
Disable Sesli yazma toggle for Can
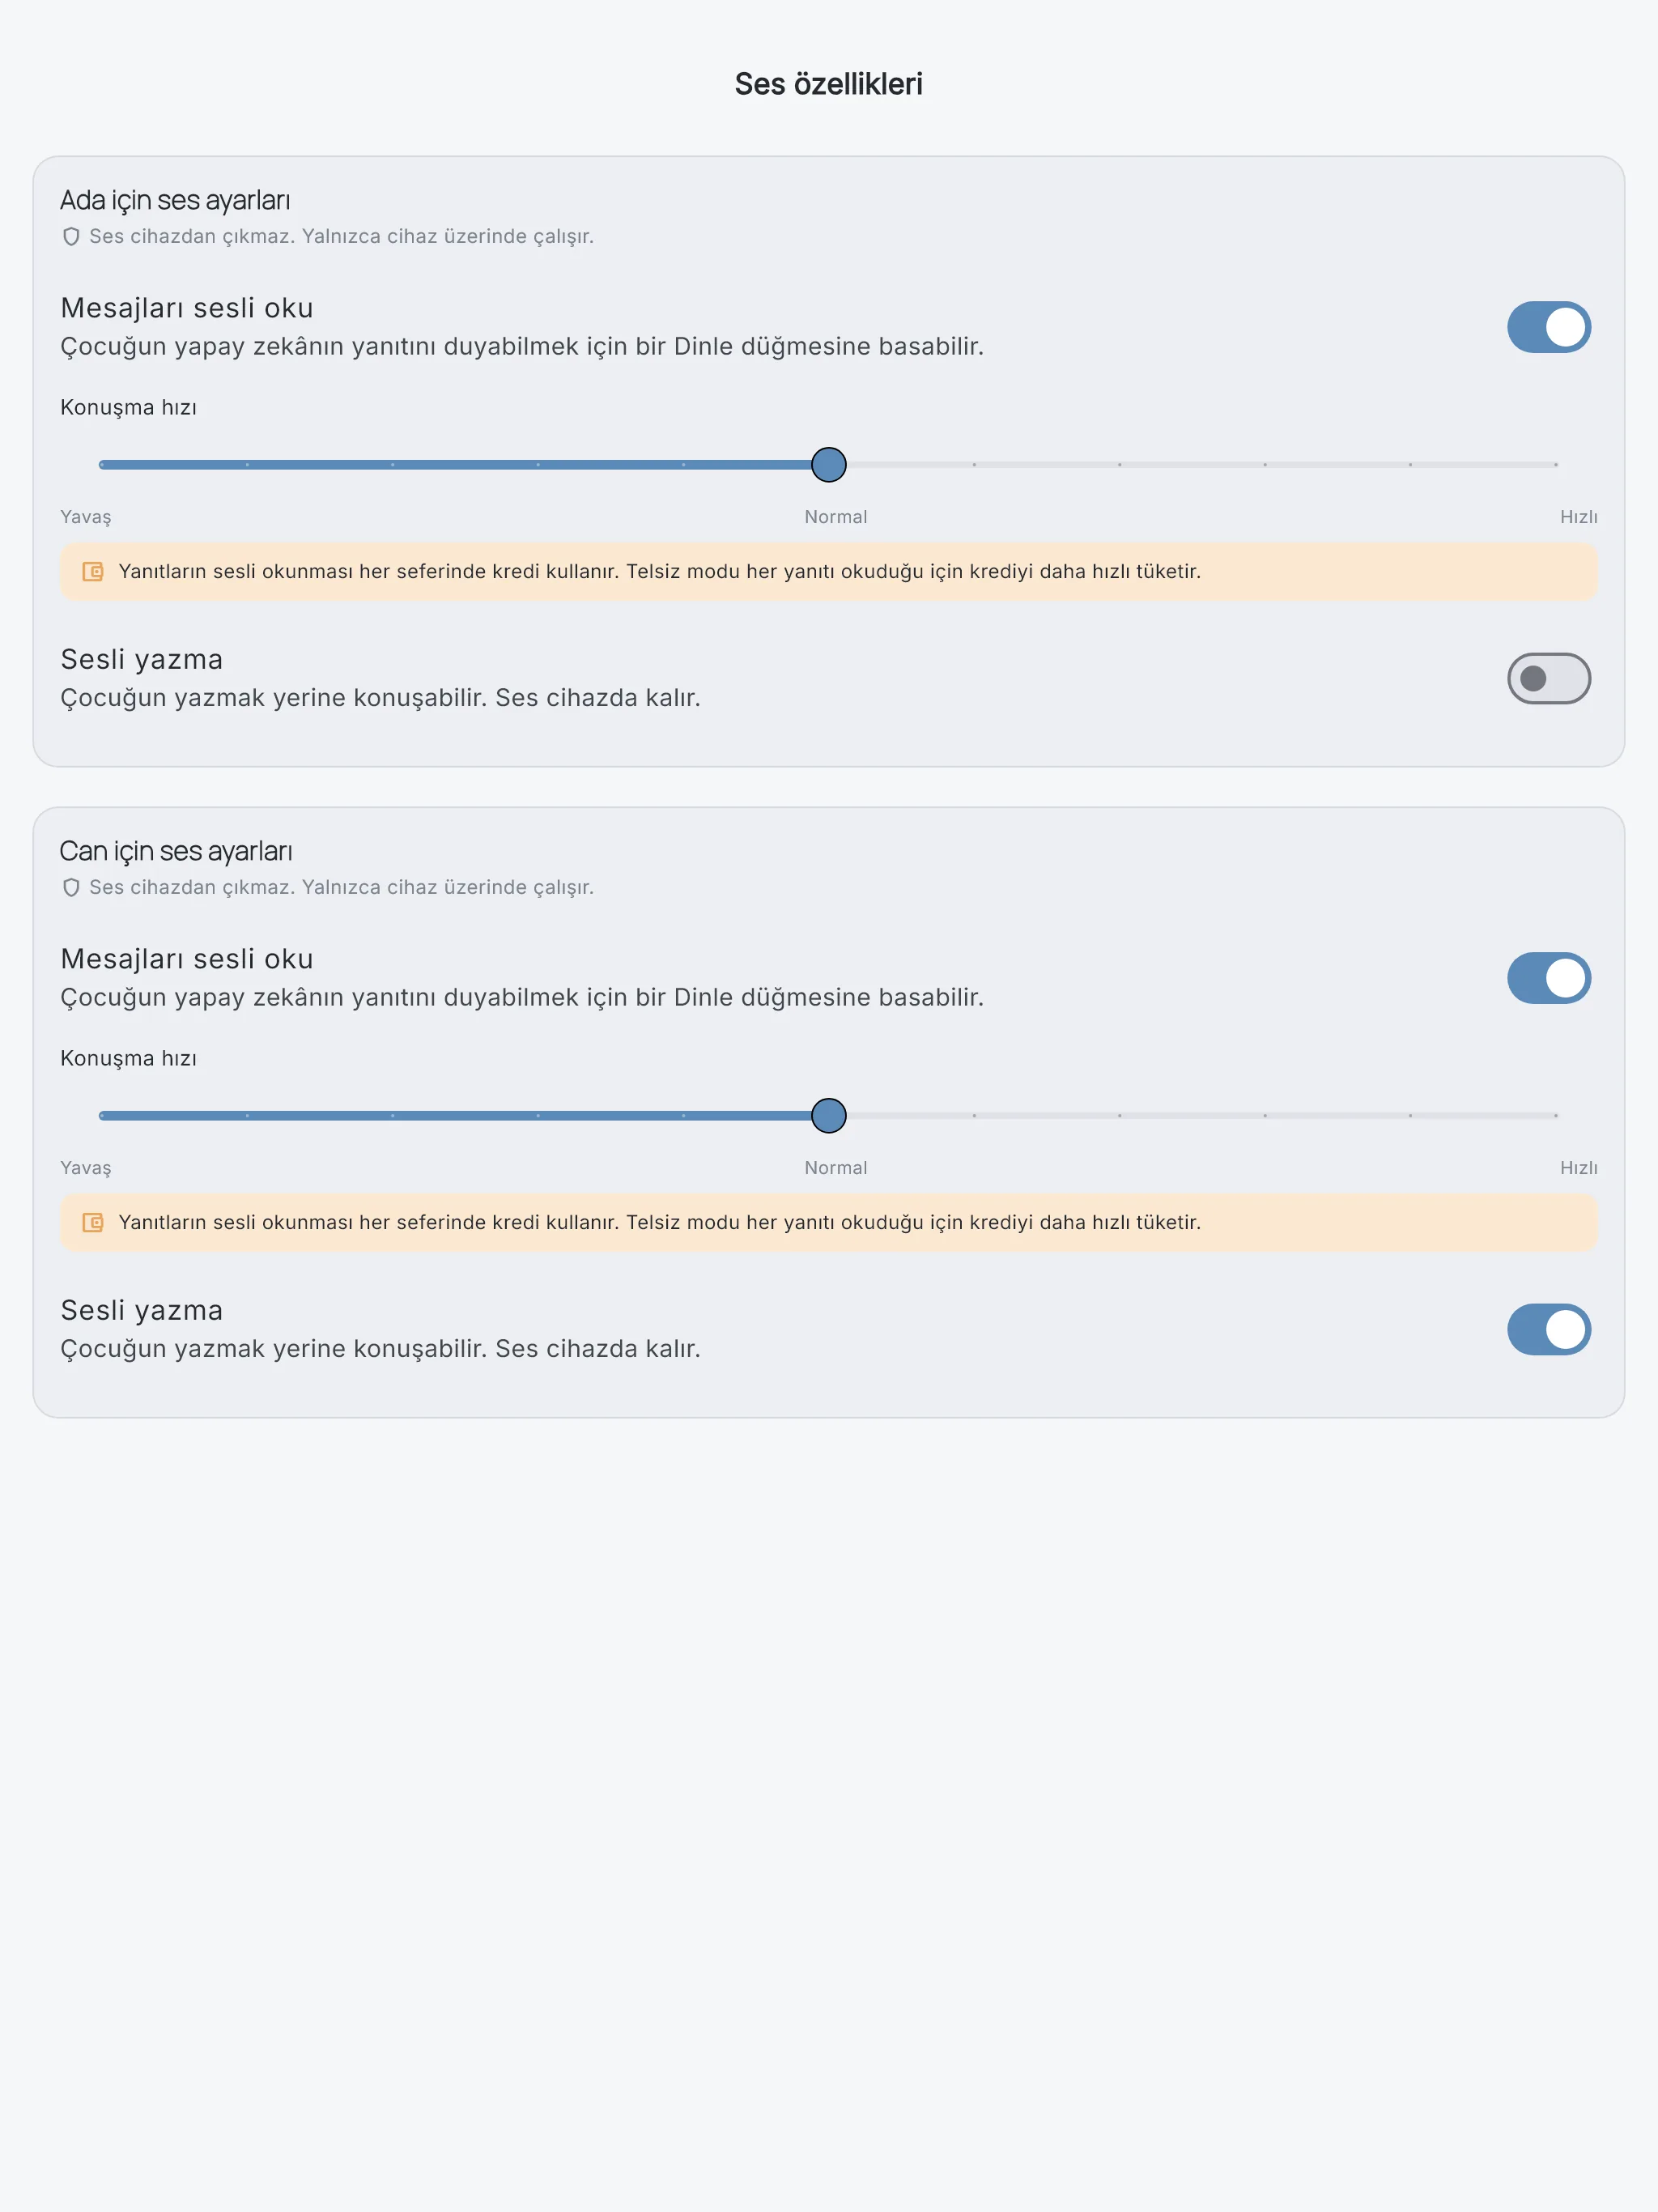pyautogui.click(x=1549, y=1329)
